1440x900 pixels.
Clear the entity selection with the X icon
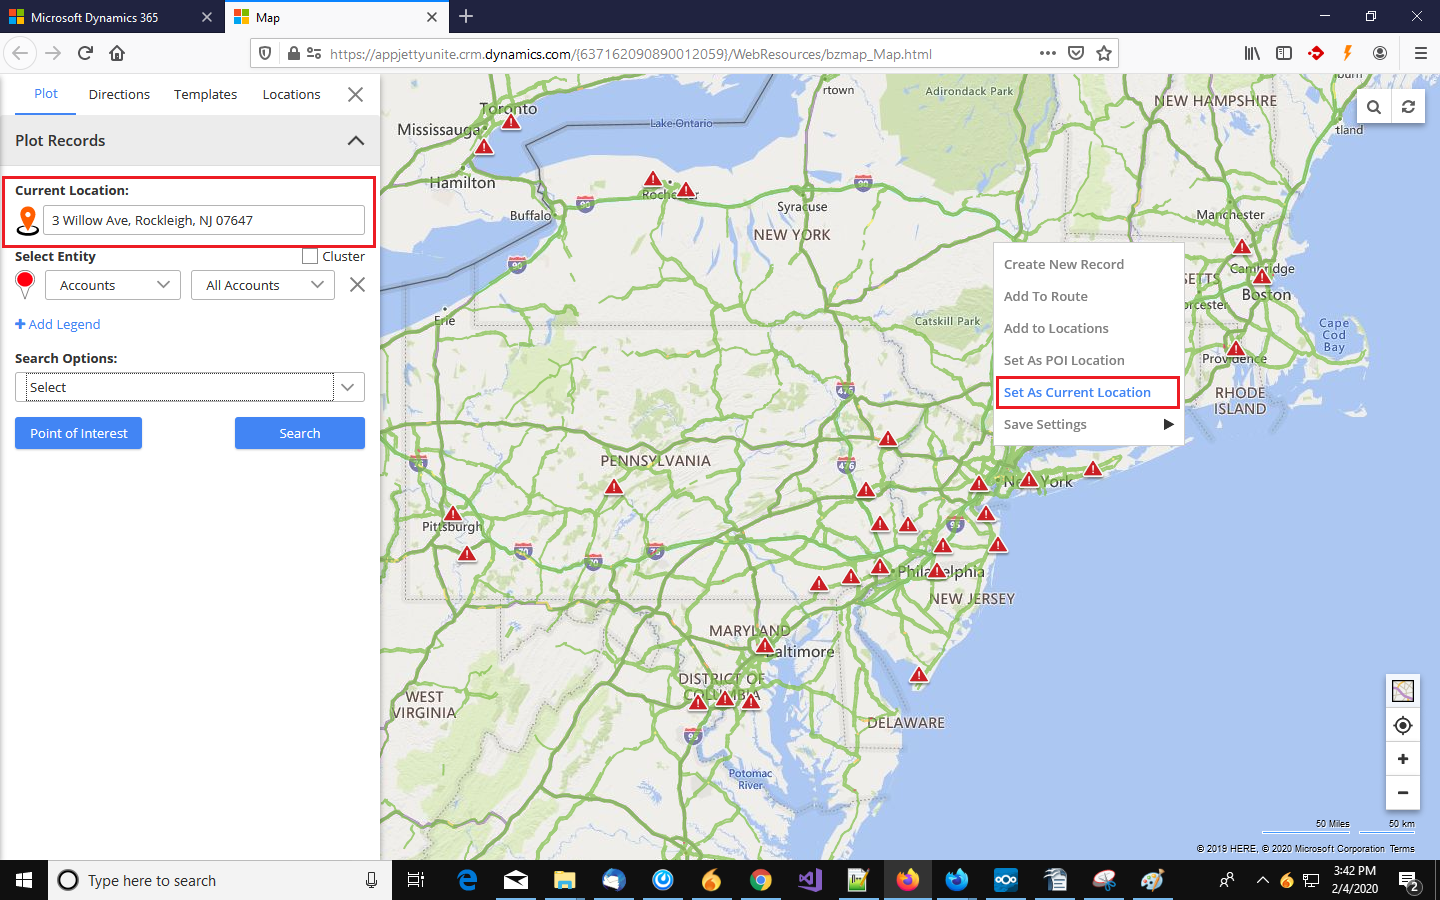[356, 284]
